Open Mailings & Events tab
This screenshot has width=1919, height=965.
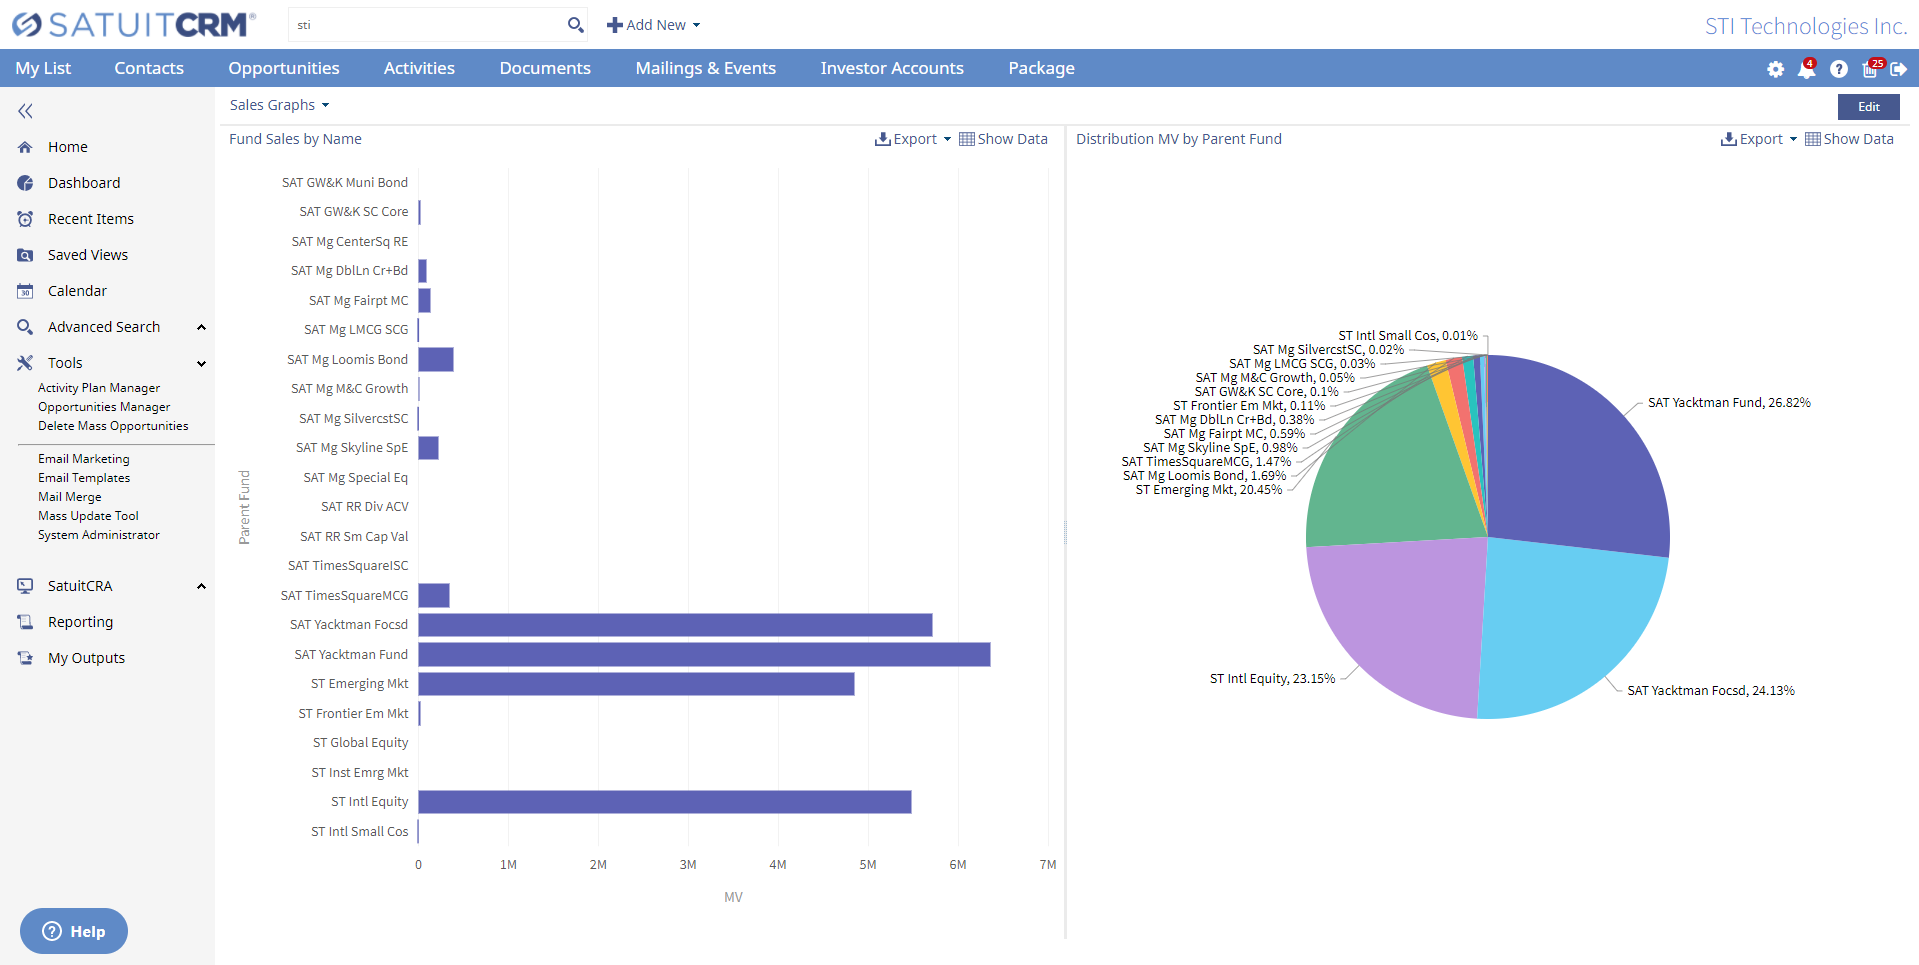tap(706, 68)
